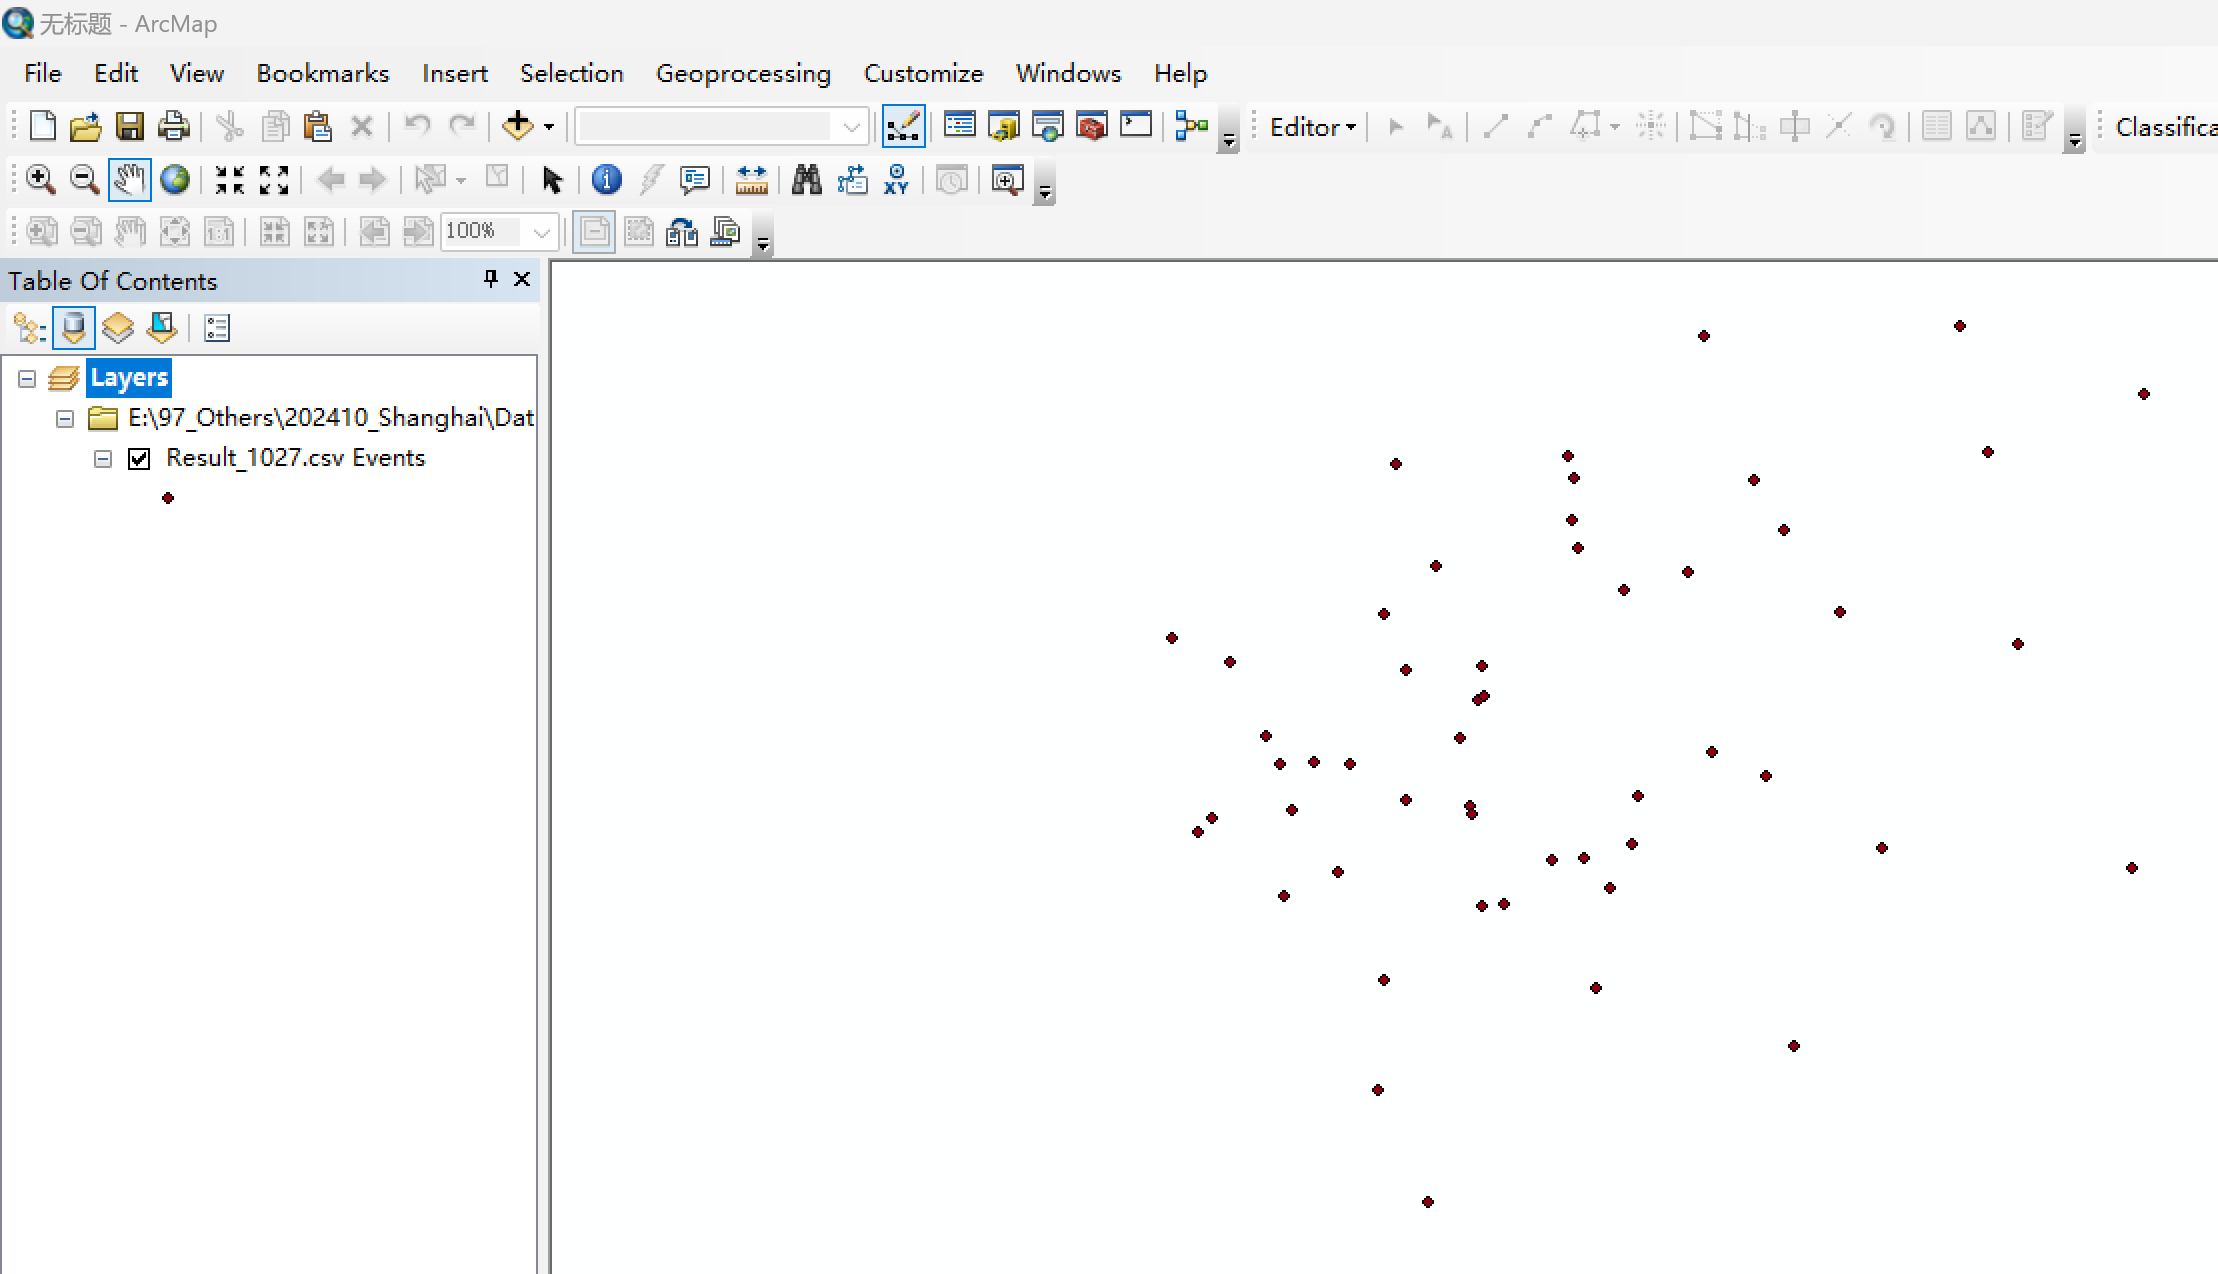Open the View menu
This screenshot has height=1274, width=2218.
click(197, 73)
